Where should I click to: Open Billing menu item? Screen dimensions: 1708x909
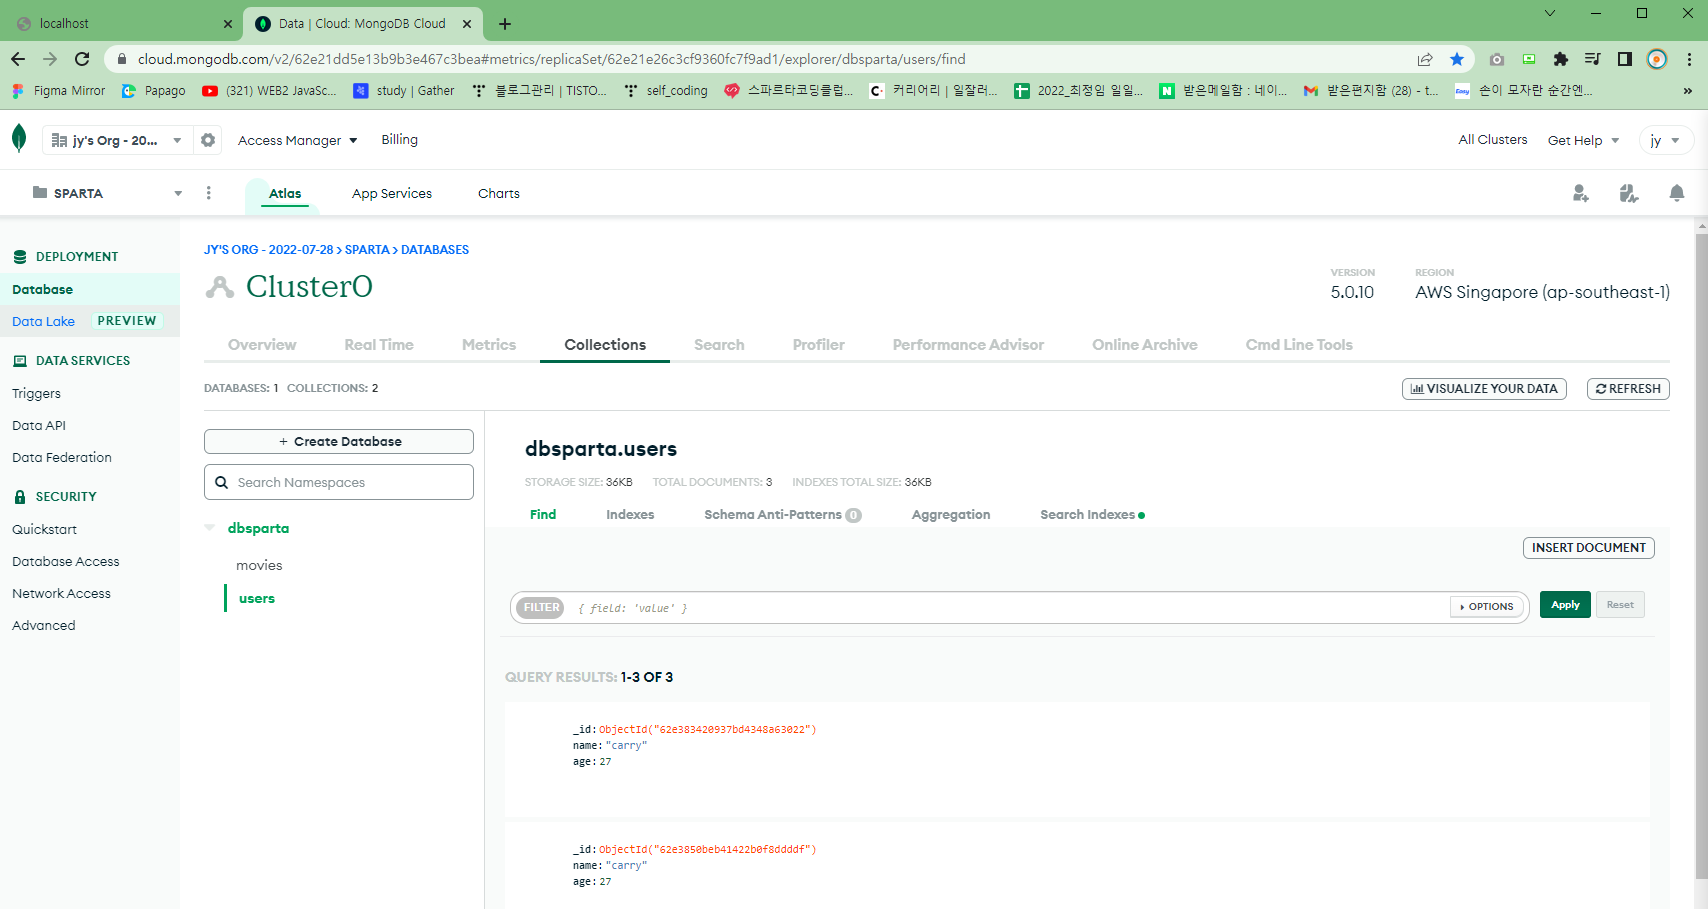(x=399, y=140)
